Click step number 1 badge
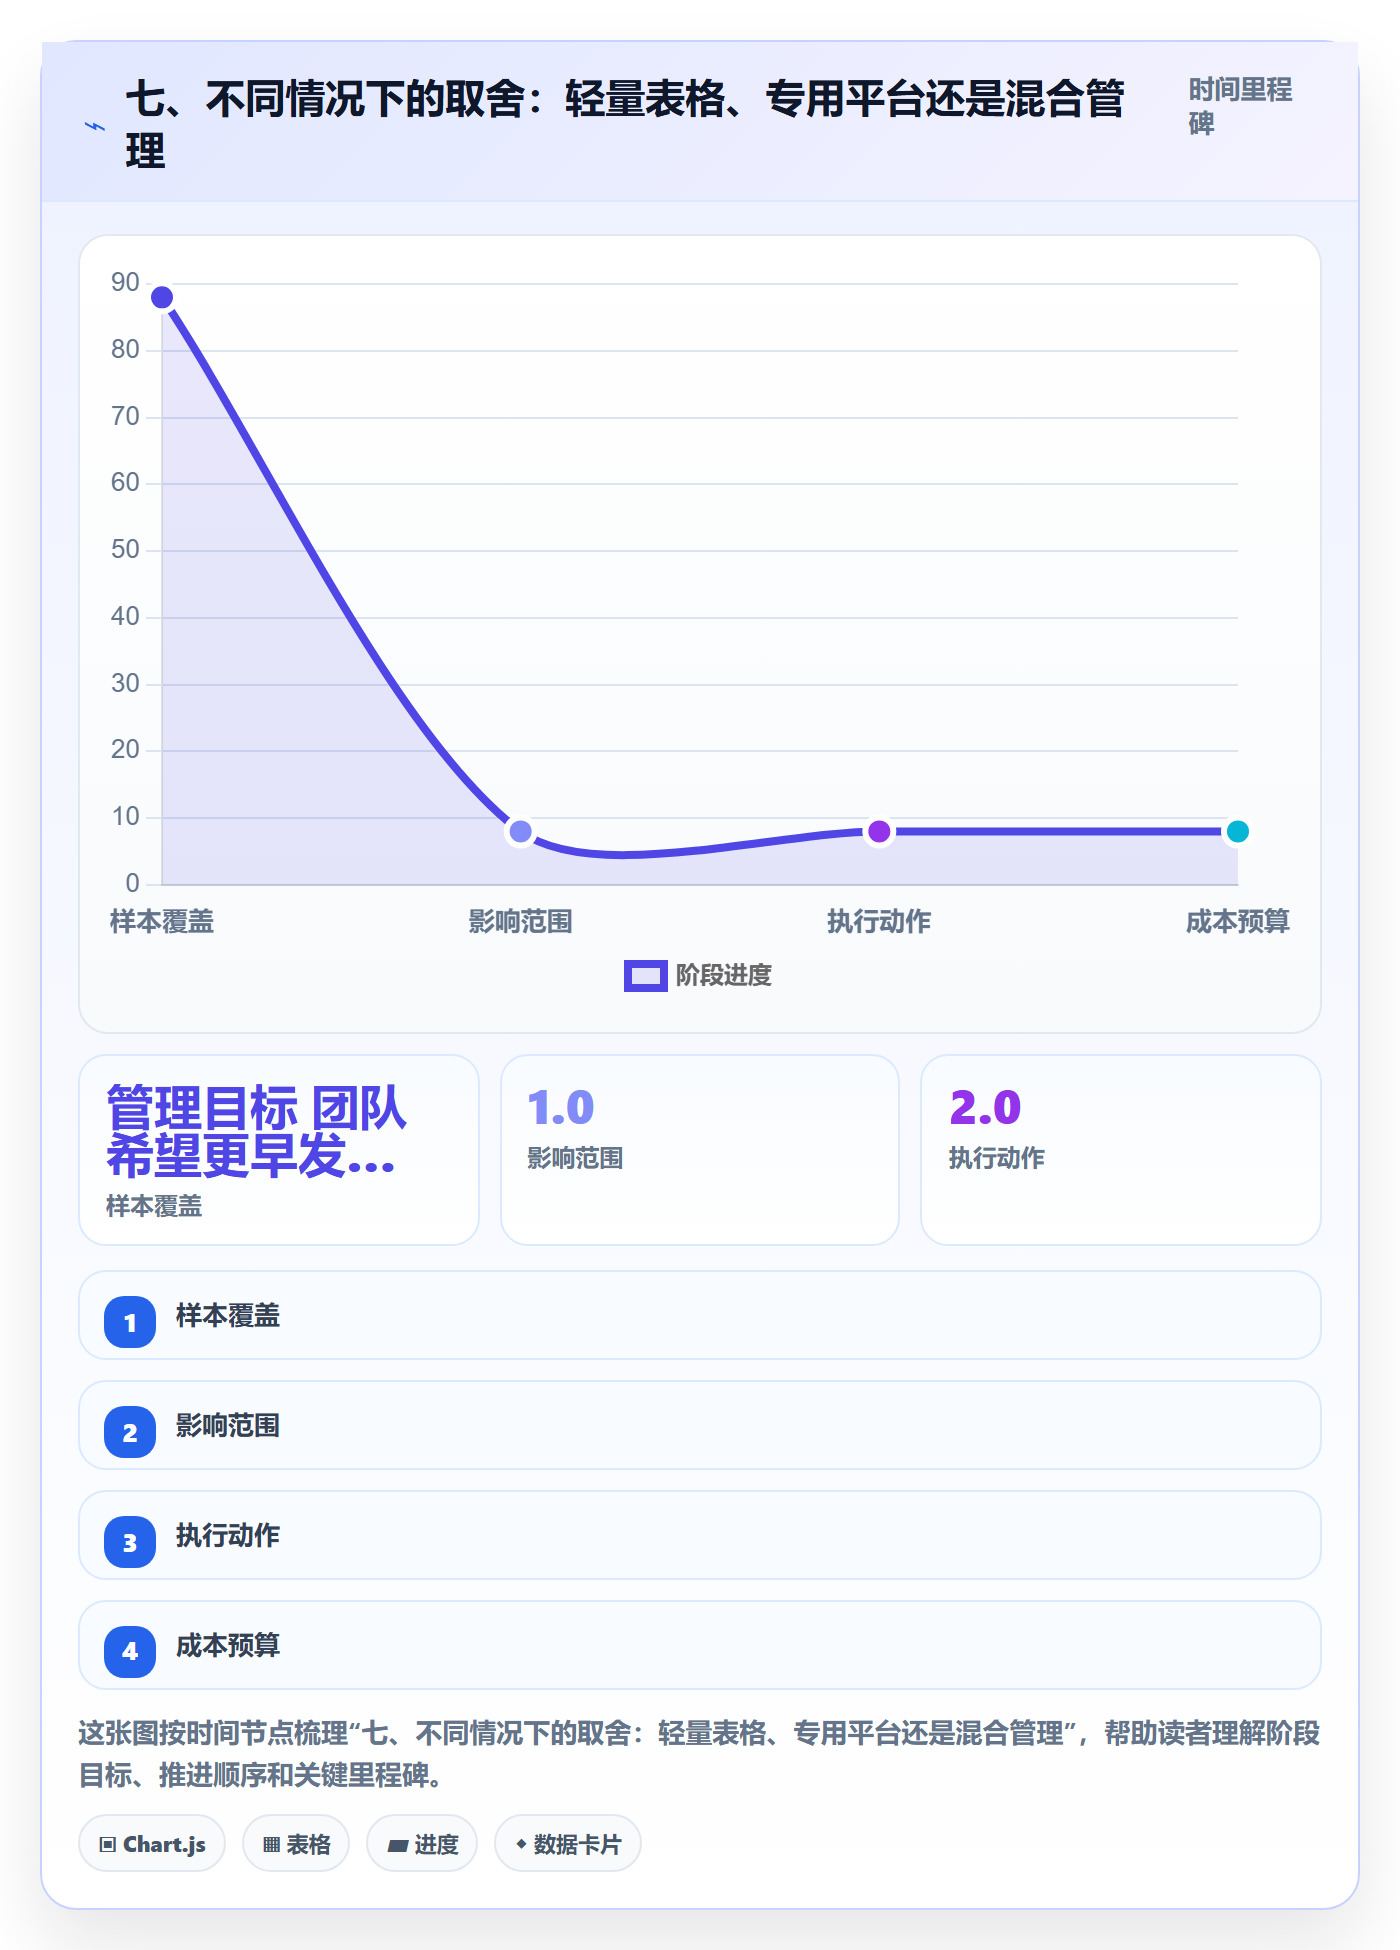Viewport: 1400px width, 1950px height. pyautogui.click(x=130, y=1322)
